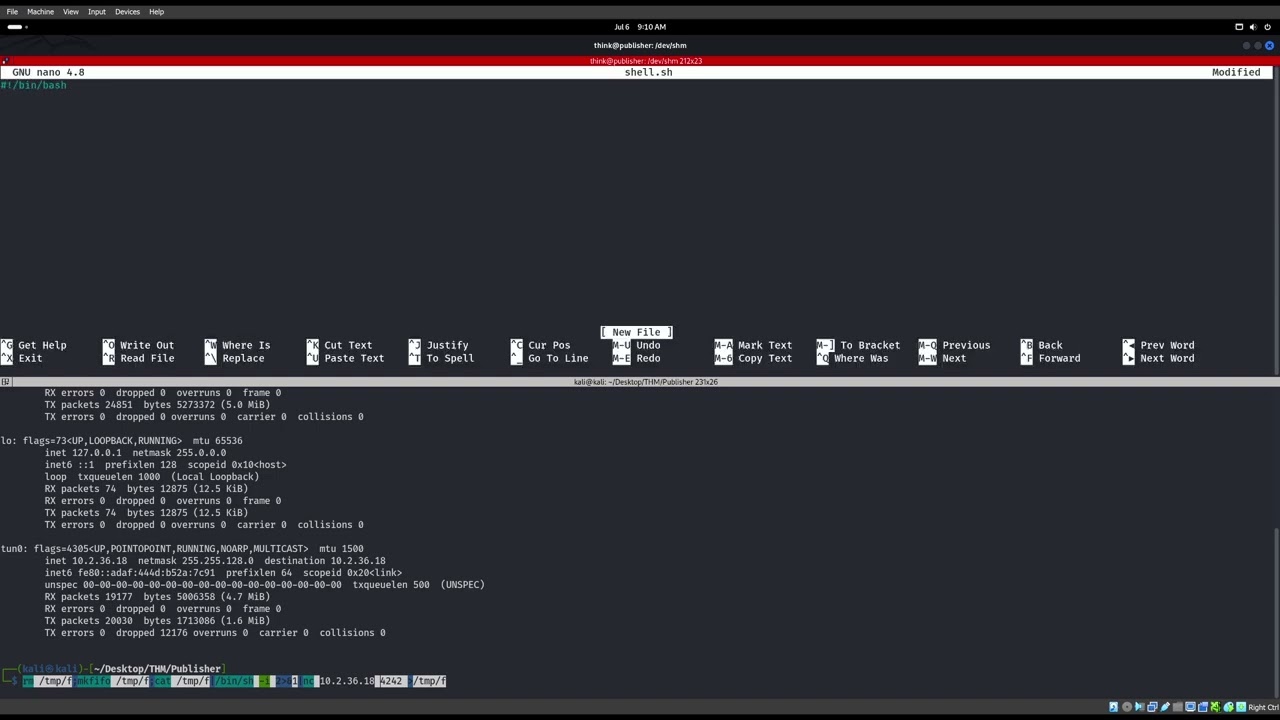Click the 'tun0: flags=4305' interface line

pos(182,549)
